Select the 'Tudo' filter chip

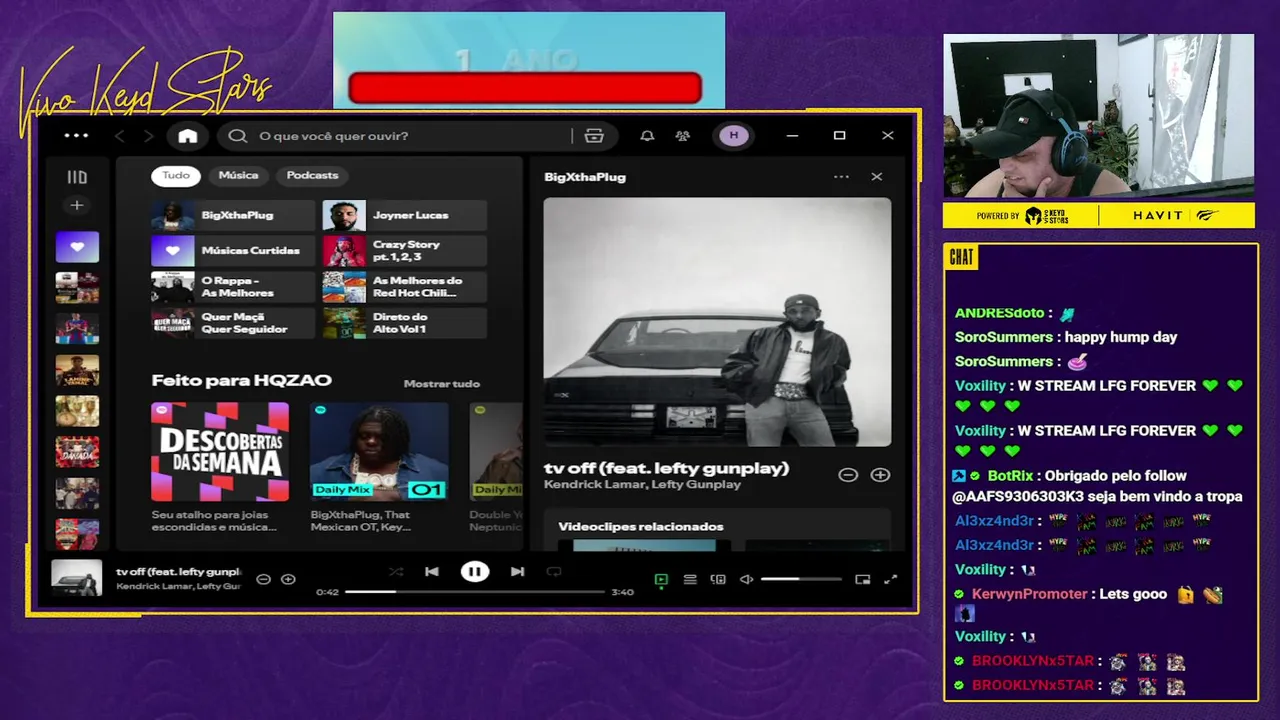click(176, 175)
